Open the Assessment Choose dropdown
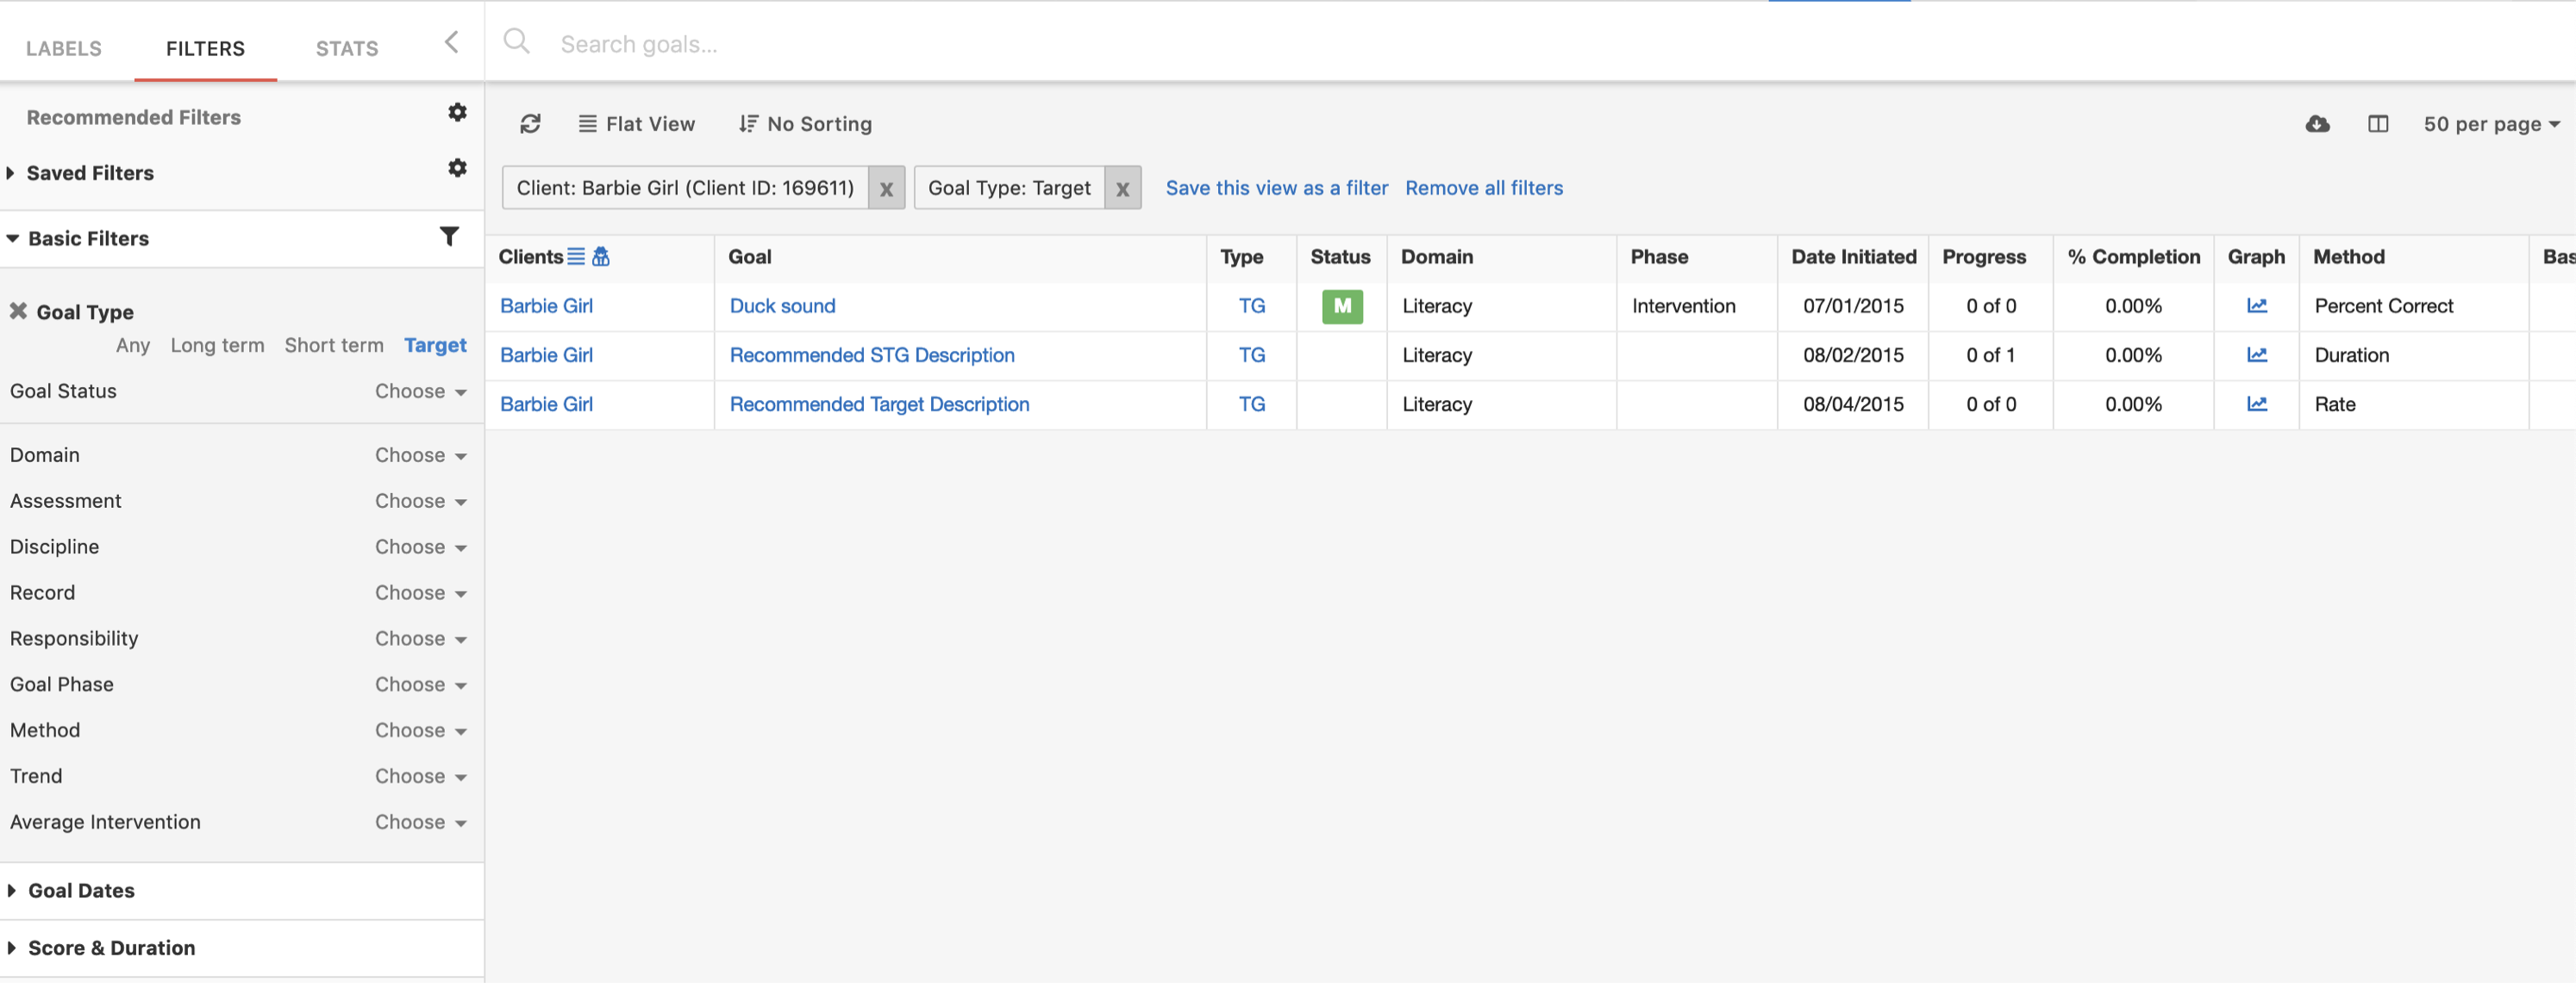This screenshot has height=988, width=2576. pyautogui.click(x=421, y=501)
